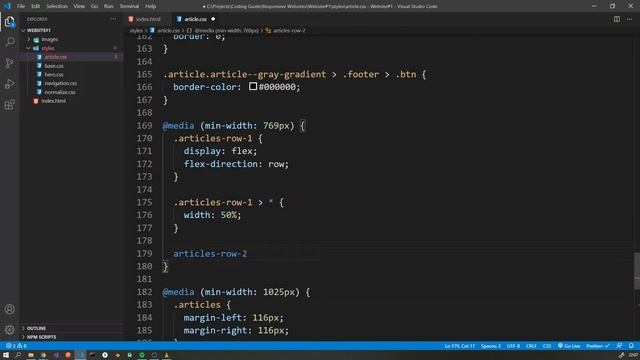Image resolution: width=640 pixels, height=360 pixels.
Task: Split the editor to the right
Action: 617,19
